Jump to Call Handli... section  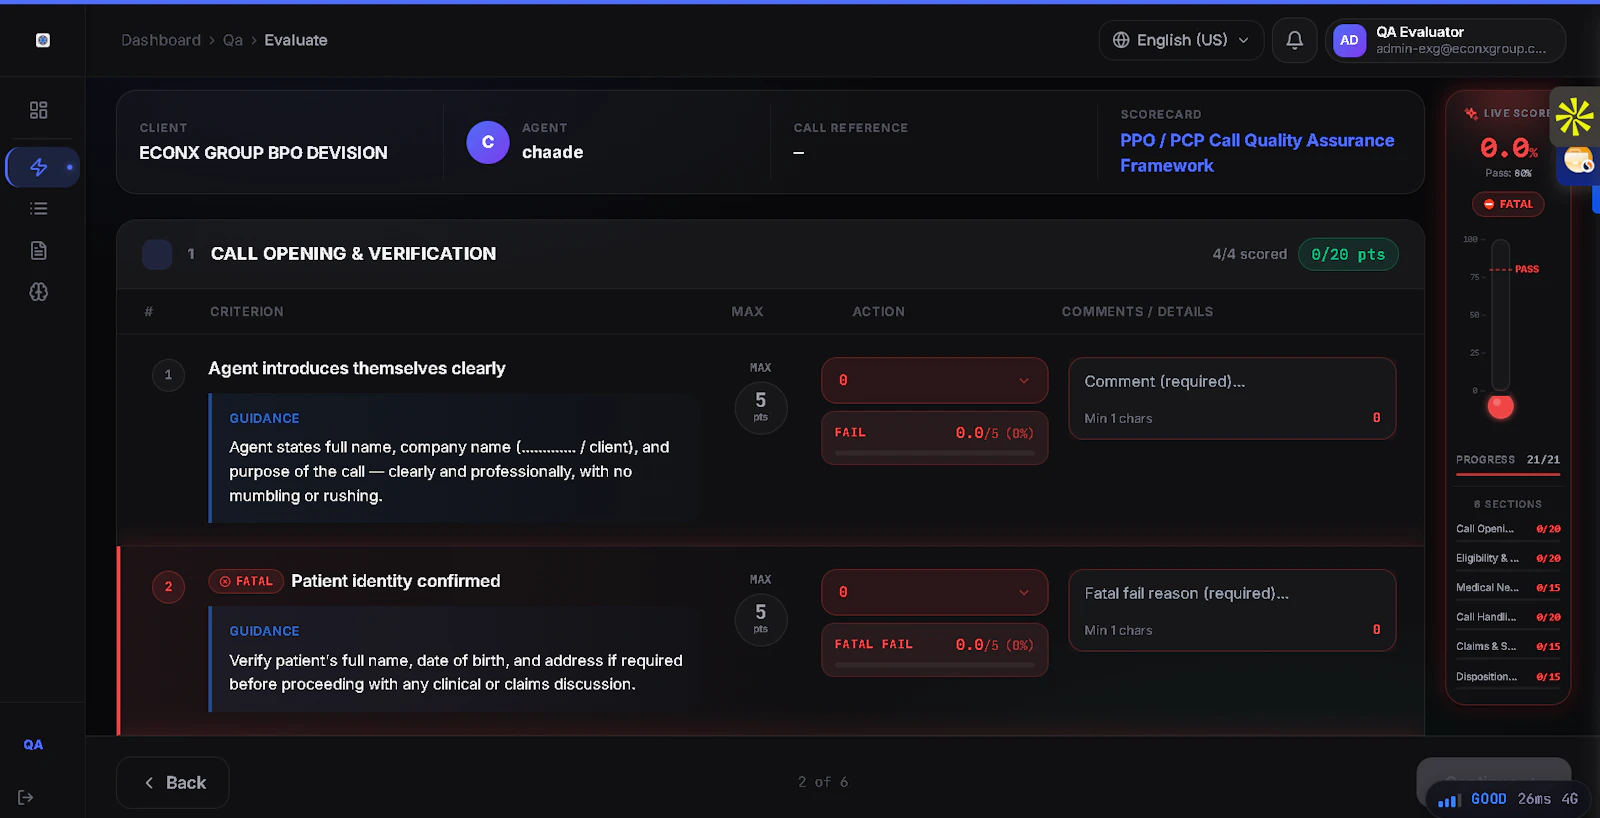(x=1508, y=617)
